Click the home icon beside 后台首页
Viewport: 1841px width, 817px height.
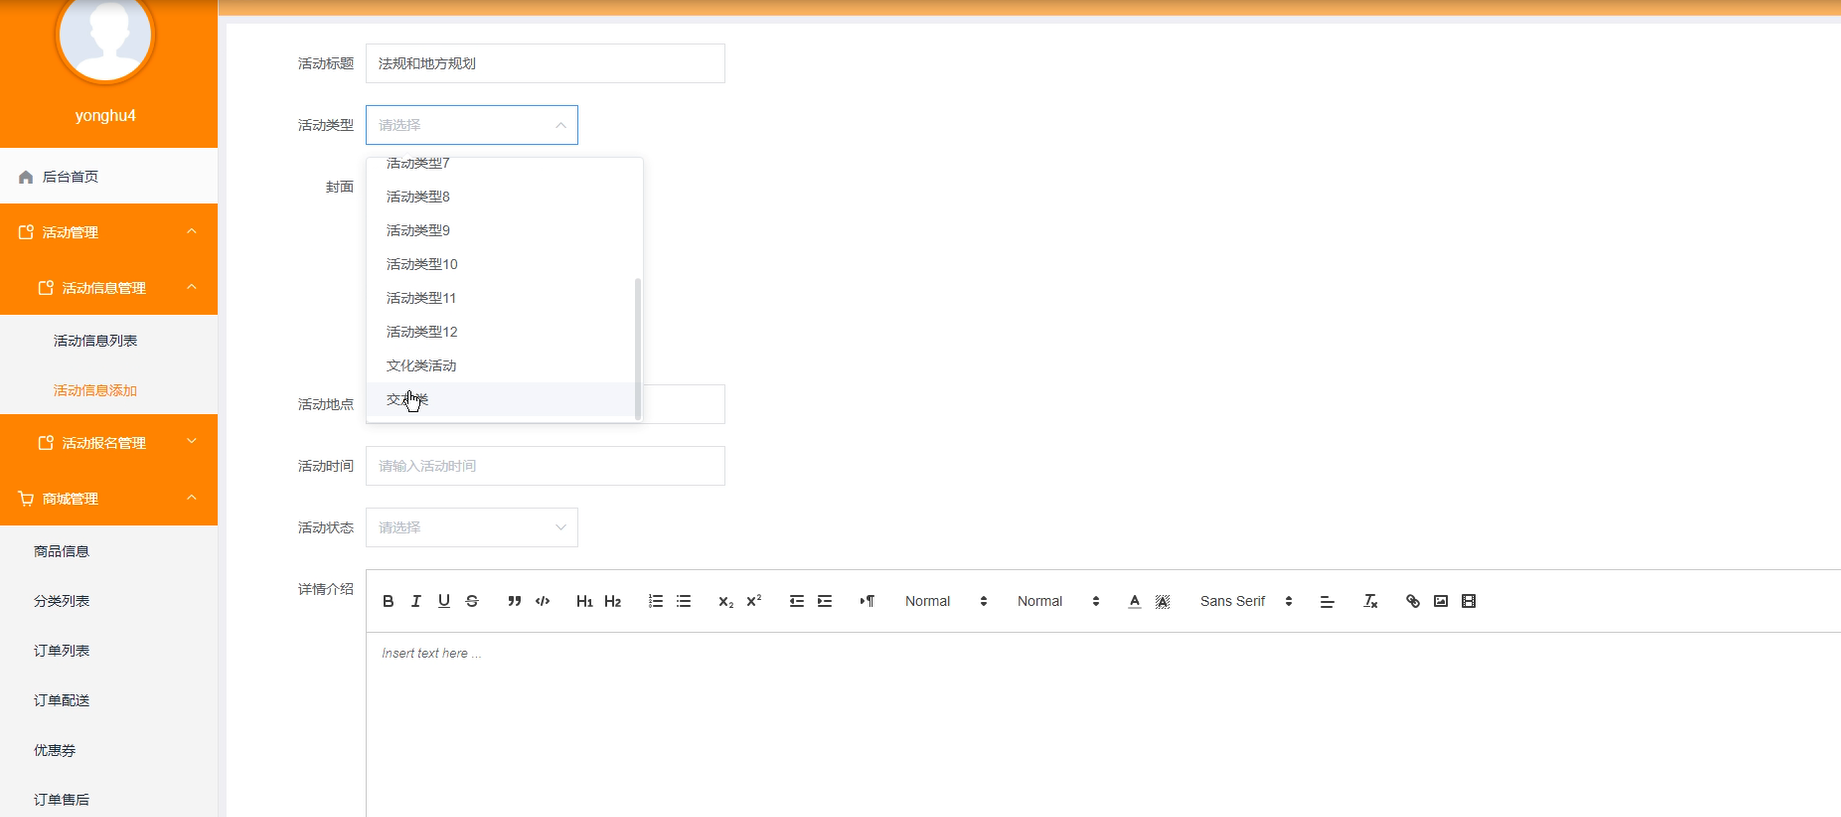26,177
